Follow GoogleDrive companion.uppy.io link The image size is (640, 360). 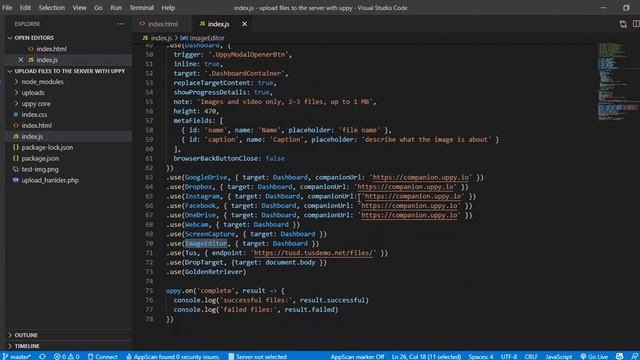click(420, 178)
